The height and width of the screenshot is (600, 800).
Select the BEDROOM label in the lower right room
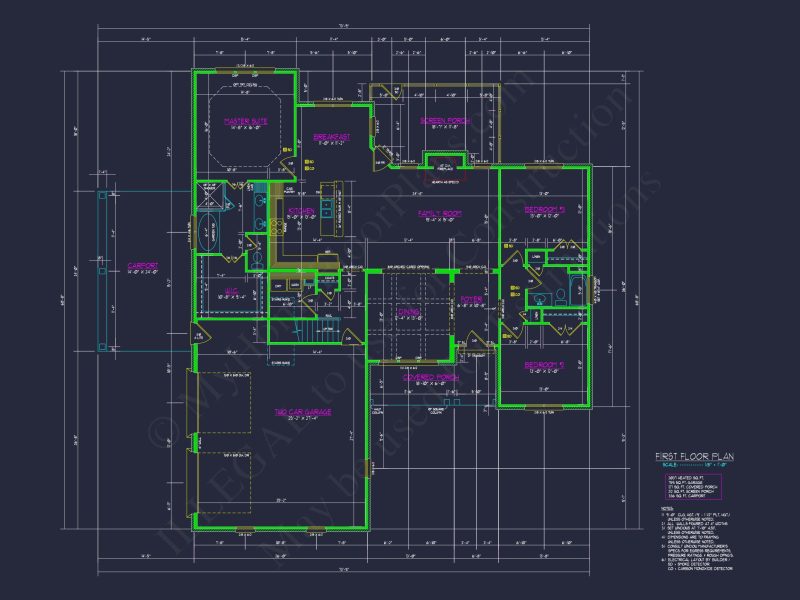pos(544,365)
